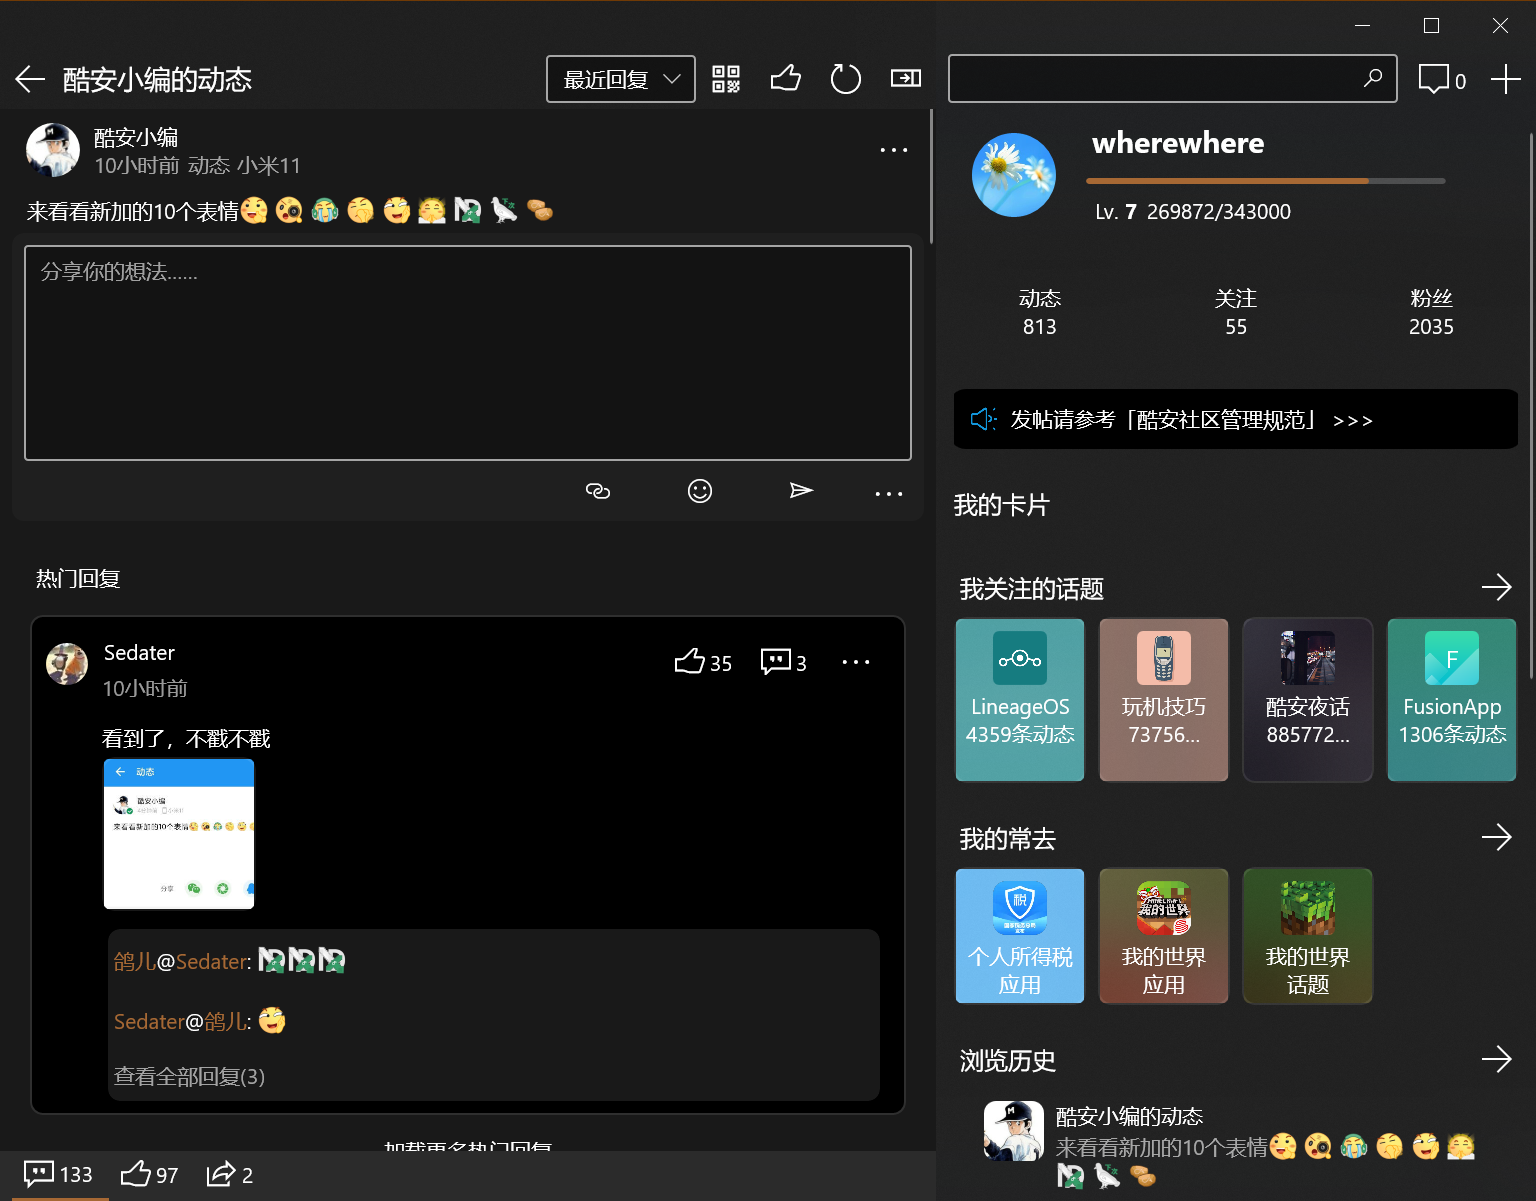This screenshot has height=1201, width=1536.
Task: Click the search box in right panel
Action: point(1172,78)
